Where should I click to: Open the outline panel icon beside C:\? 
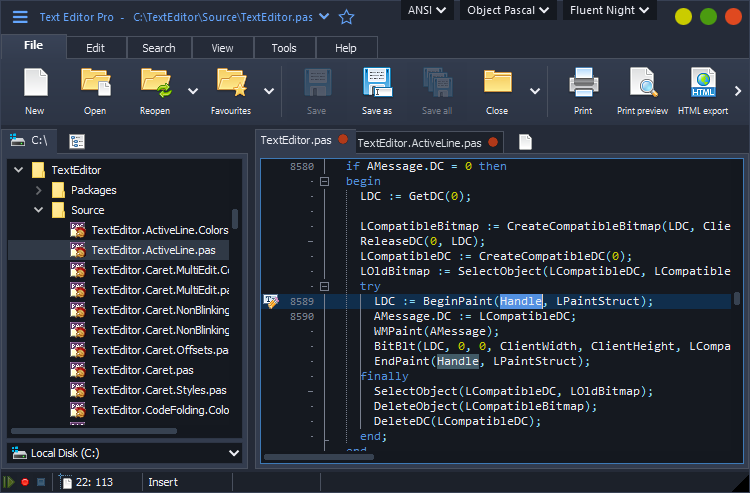pos(77,141)
